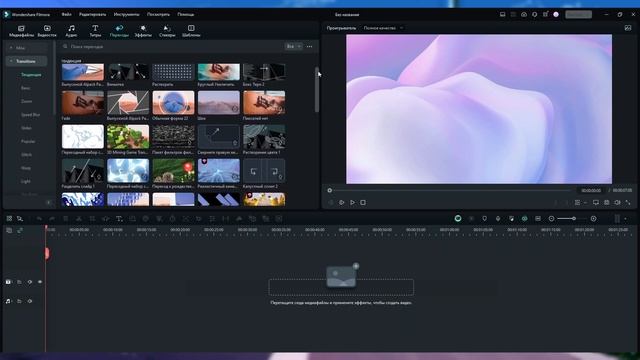
Task: Select the Box Turn 2 transition thumbnail
Action: coord(264,72)
